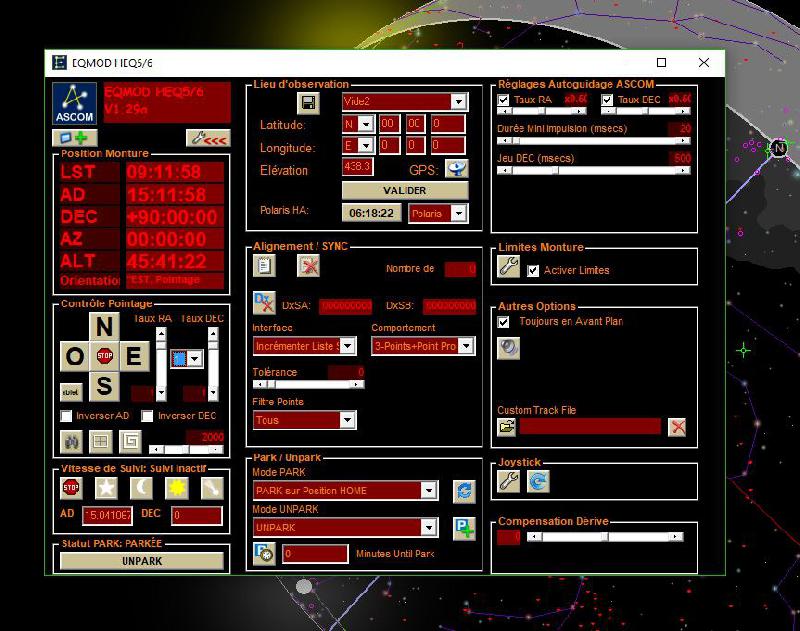Open the Longitude E direction dropdown
Screen dimensions: 800x631
coord(365,146)
